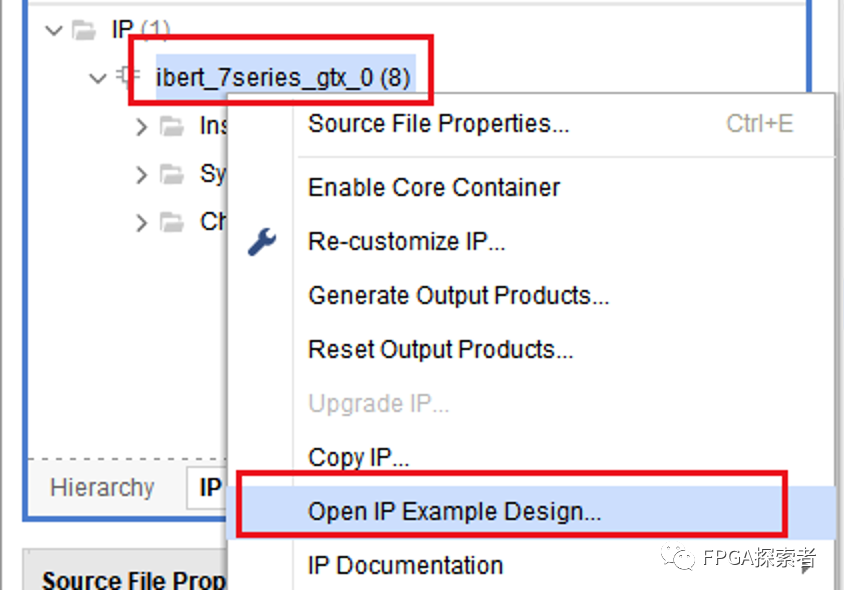Screen dimensions: 844x595
Task: Open IP Example Design entry
Action: point(454,511)
